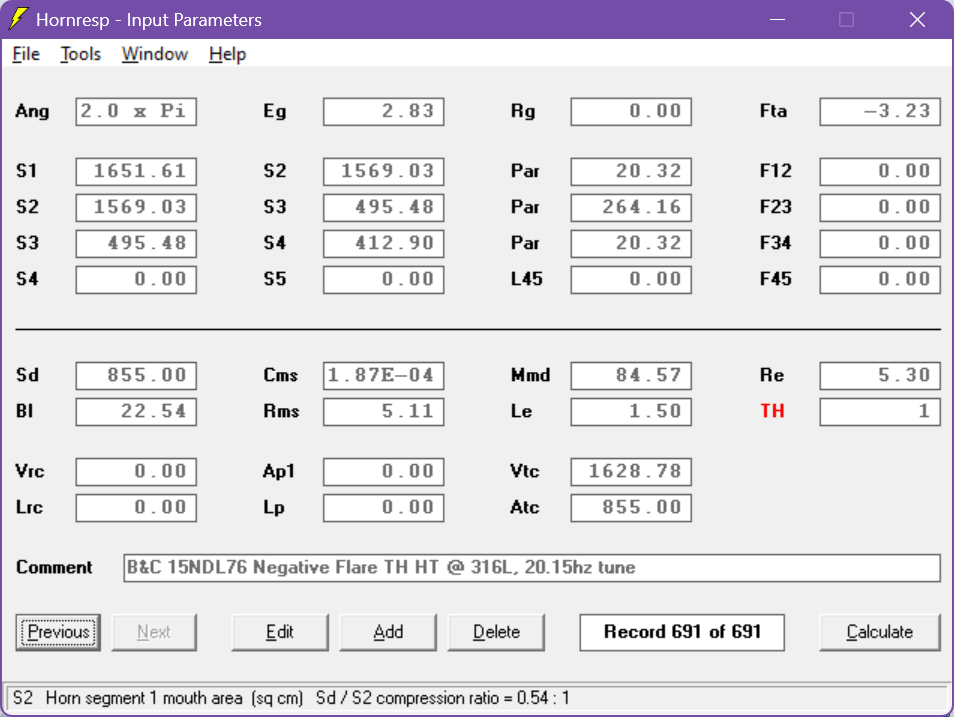Click the Ap1 input field
Viewport: 954px width, 717px height.
384,472
